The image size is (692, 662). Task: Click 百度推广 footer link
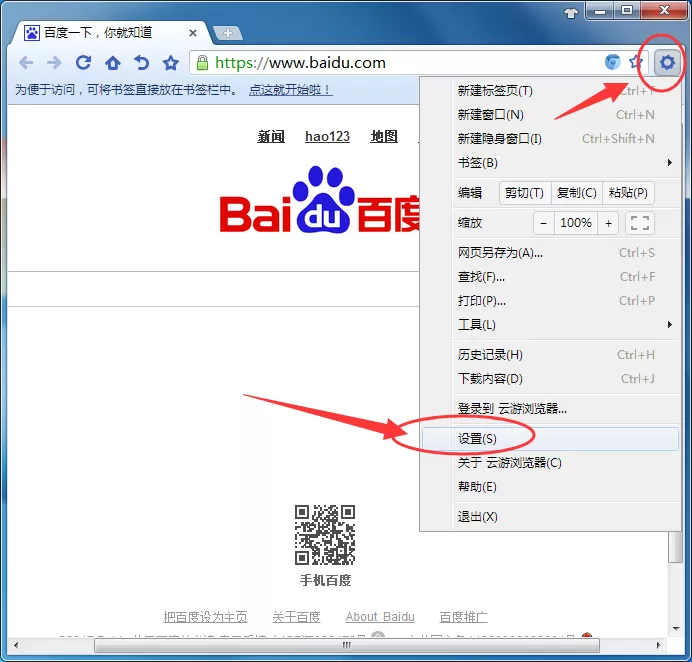tap(463, 617)
